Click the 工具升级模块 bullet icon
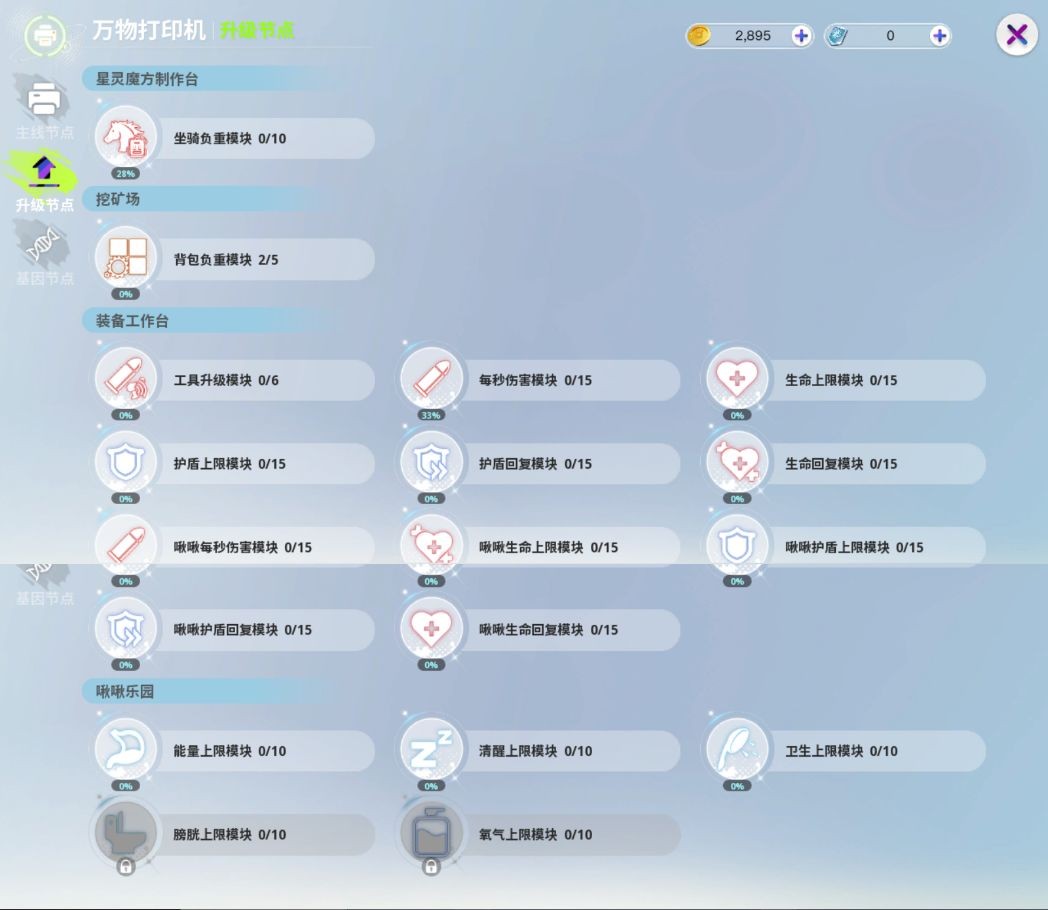 (125, 379)
